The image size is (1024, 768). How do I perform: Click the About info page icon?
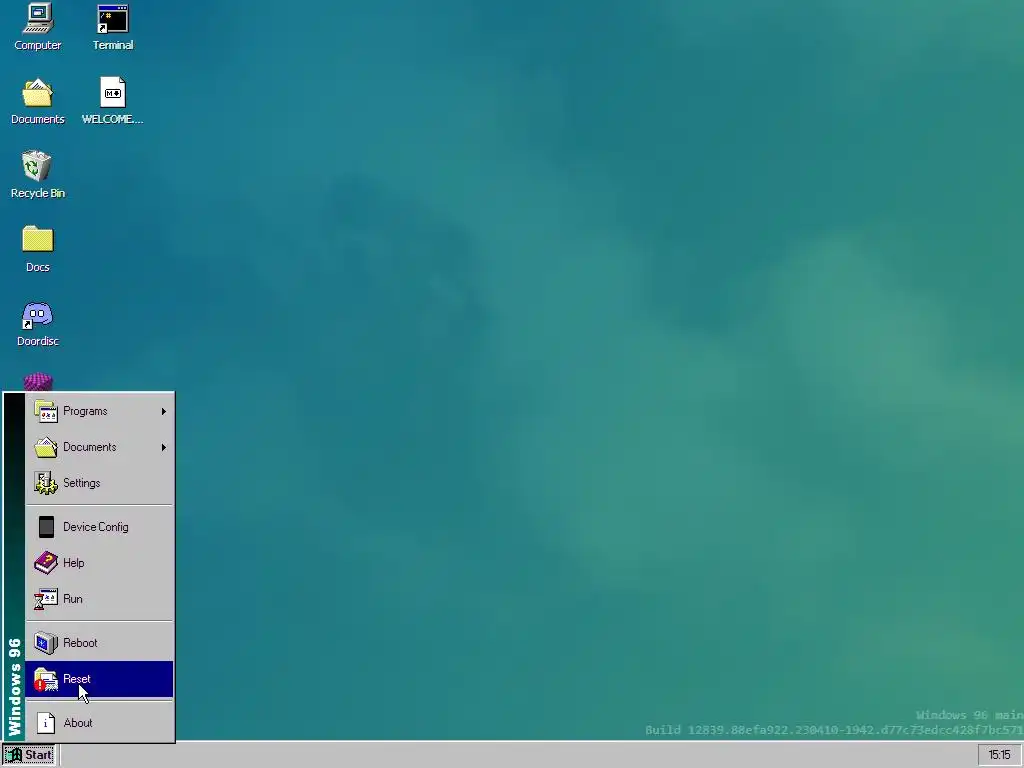(x=46, y=723)
